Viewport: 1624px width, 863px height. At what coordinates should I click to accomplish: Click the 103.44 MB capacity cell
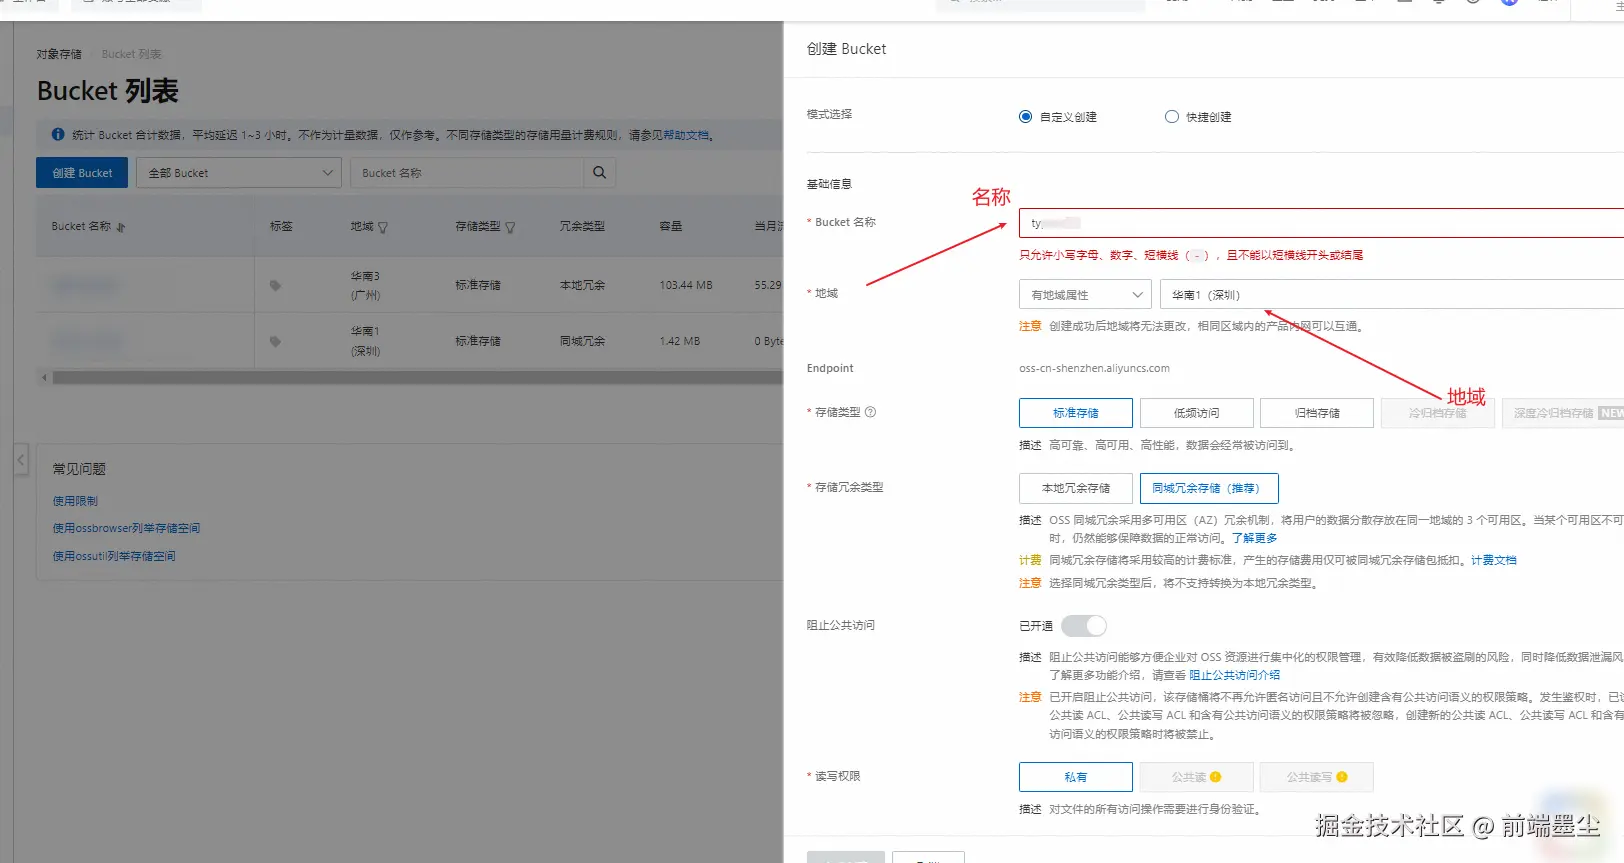686,285
